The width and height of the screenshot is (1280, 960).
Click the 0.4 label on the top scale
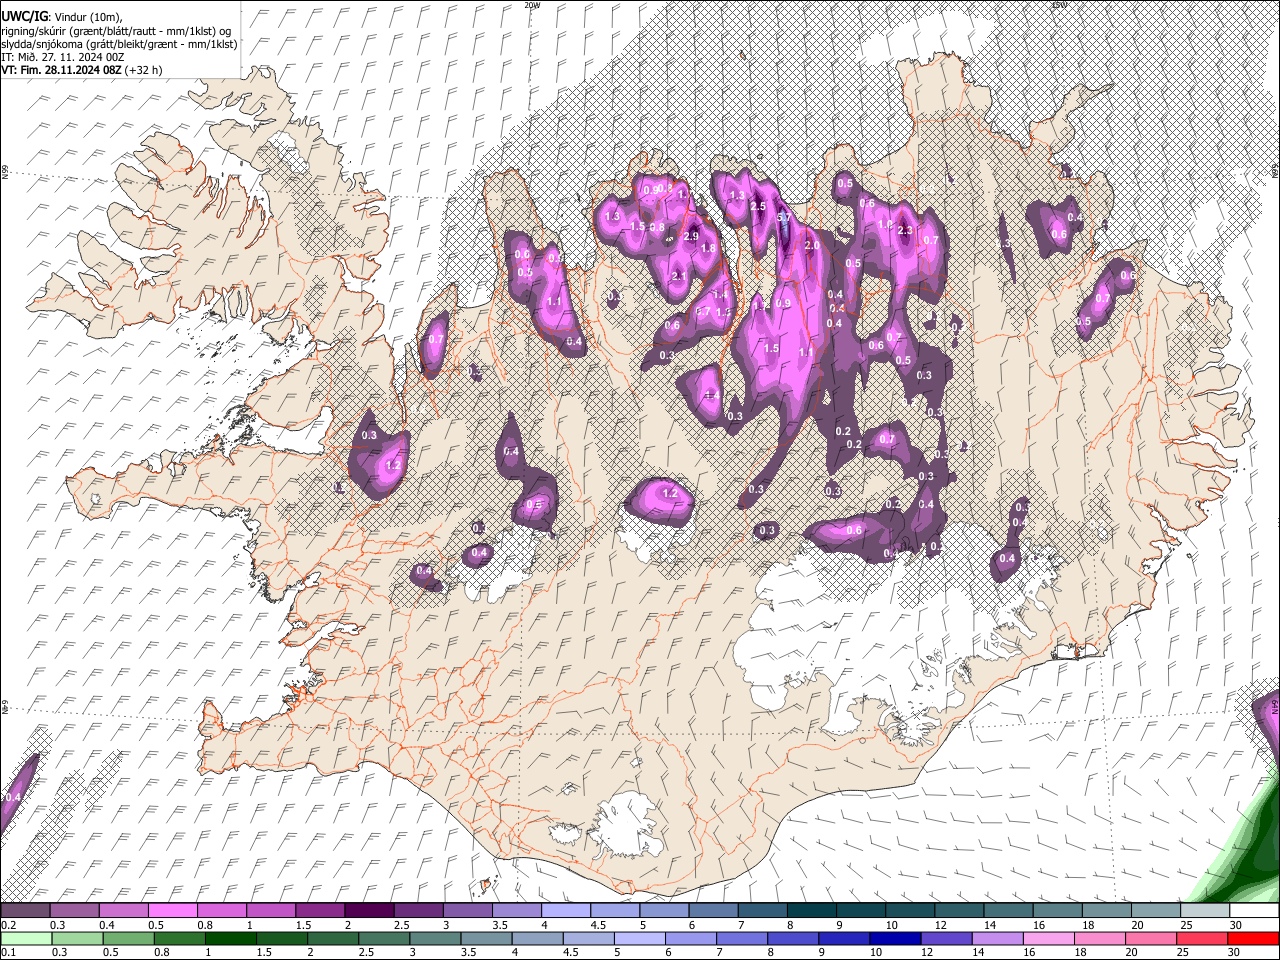pos(108,925)
